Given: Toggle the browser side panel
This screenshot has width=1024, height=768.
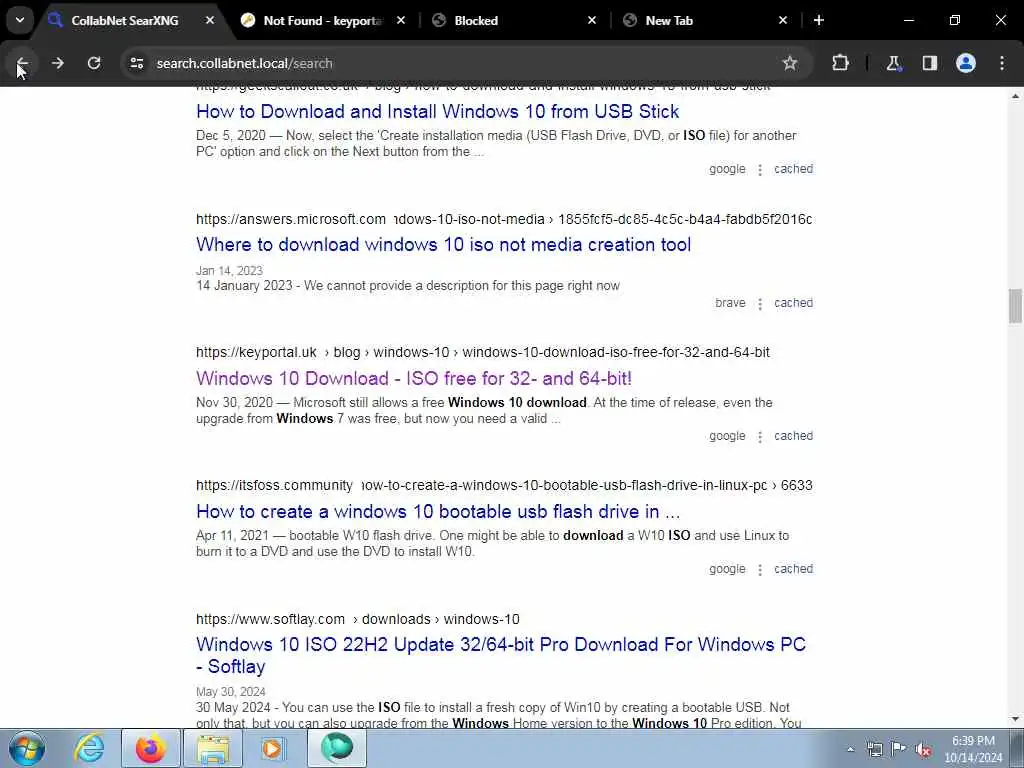Looking at the screenshot, I should (x=929, y=63).
